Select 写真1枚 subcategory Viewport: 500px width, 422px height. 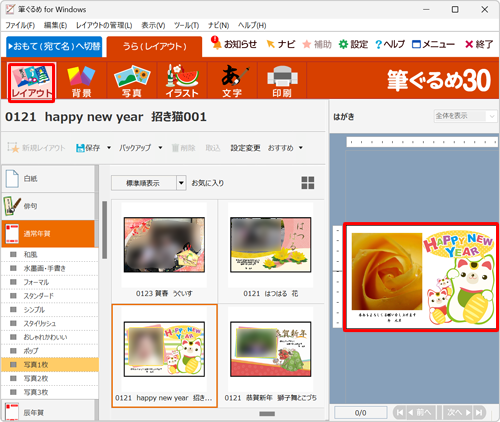pos(50,365)
